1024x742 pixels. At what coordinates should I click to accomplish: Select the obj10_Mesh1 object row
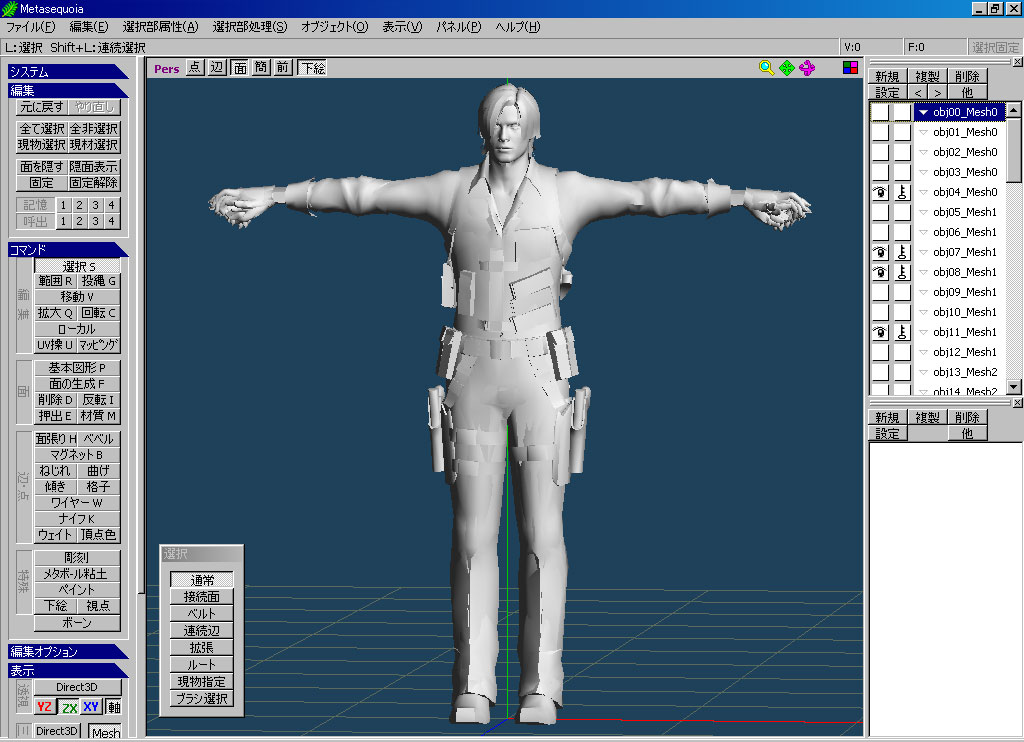coord(938,312)
